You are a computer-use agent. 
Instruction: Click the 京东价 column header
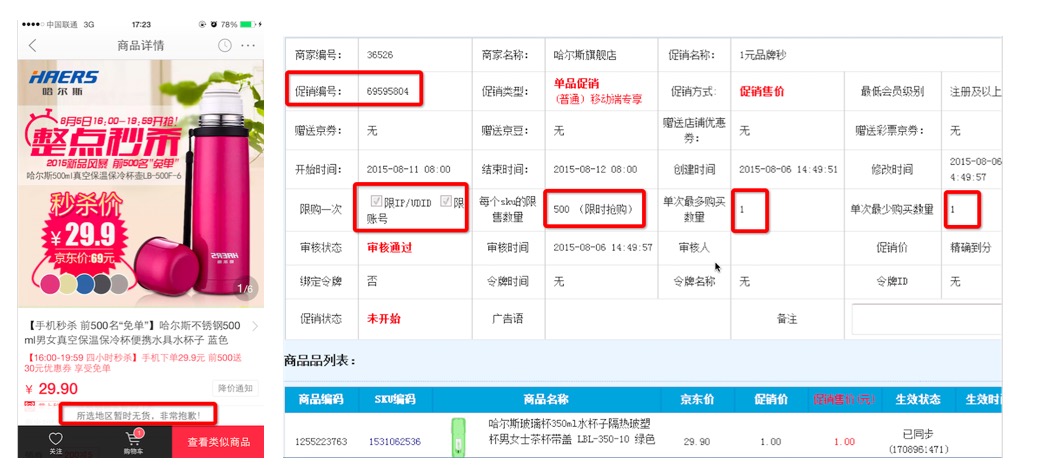697,400
